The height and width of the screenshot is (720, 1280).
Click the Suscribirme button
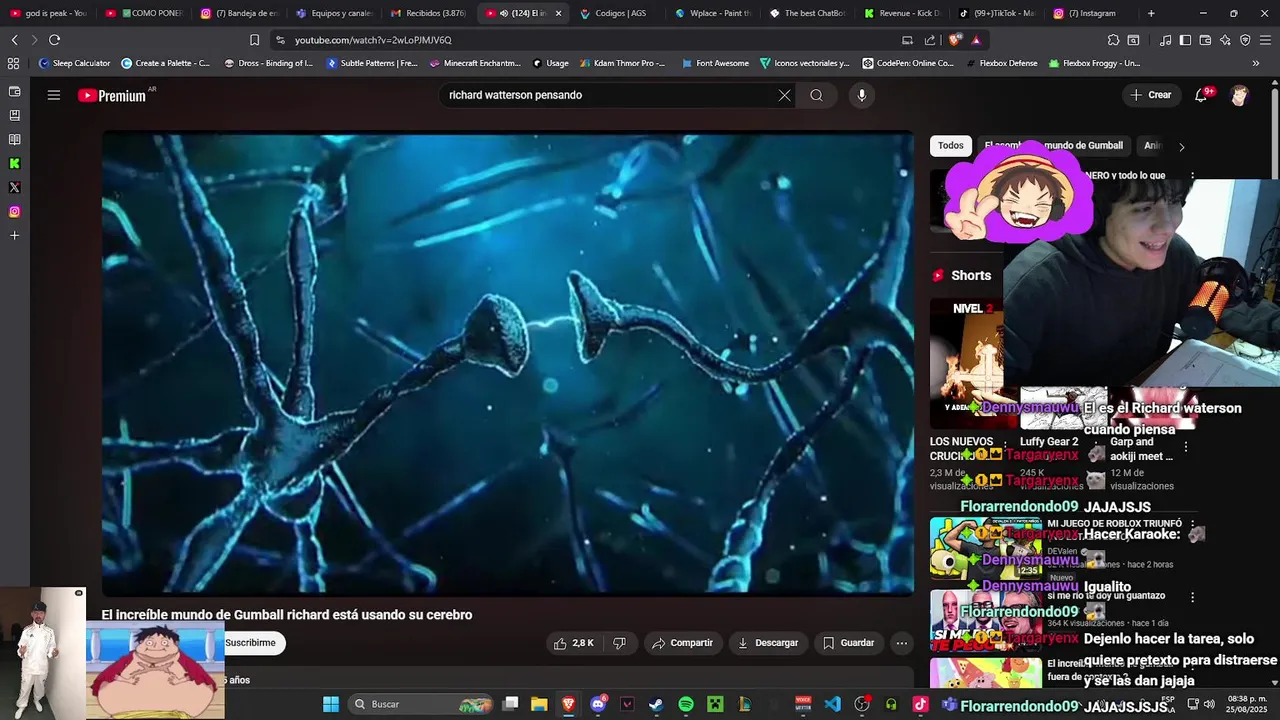pos(250,643)
